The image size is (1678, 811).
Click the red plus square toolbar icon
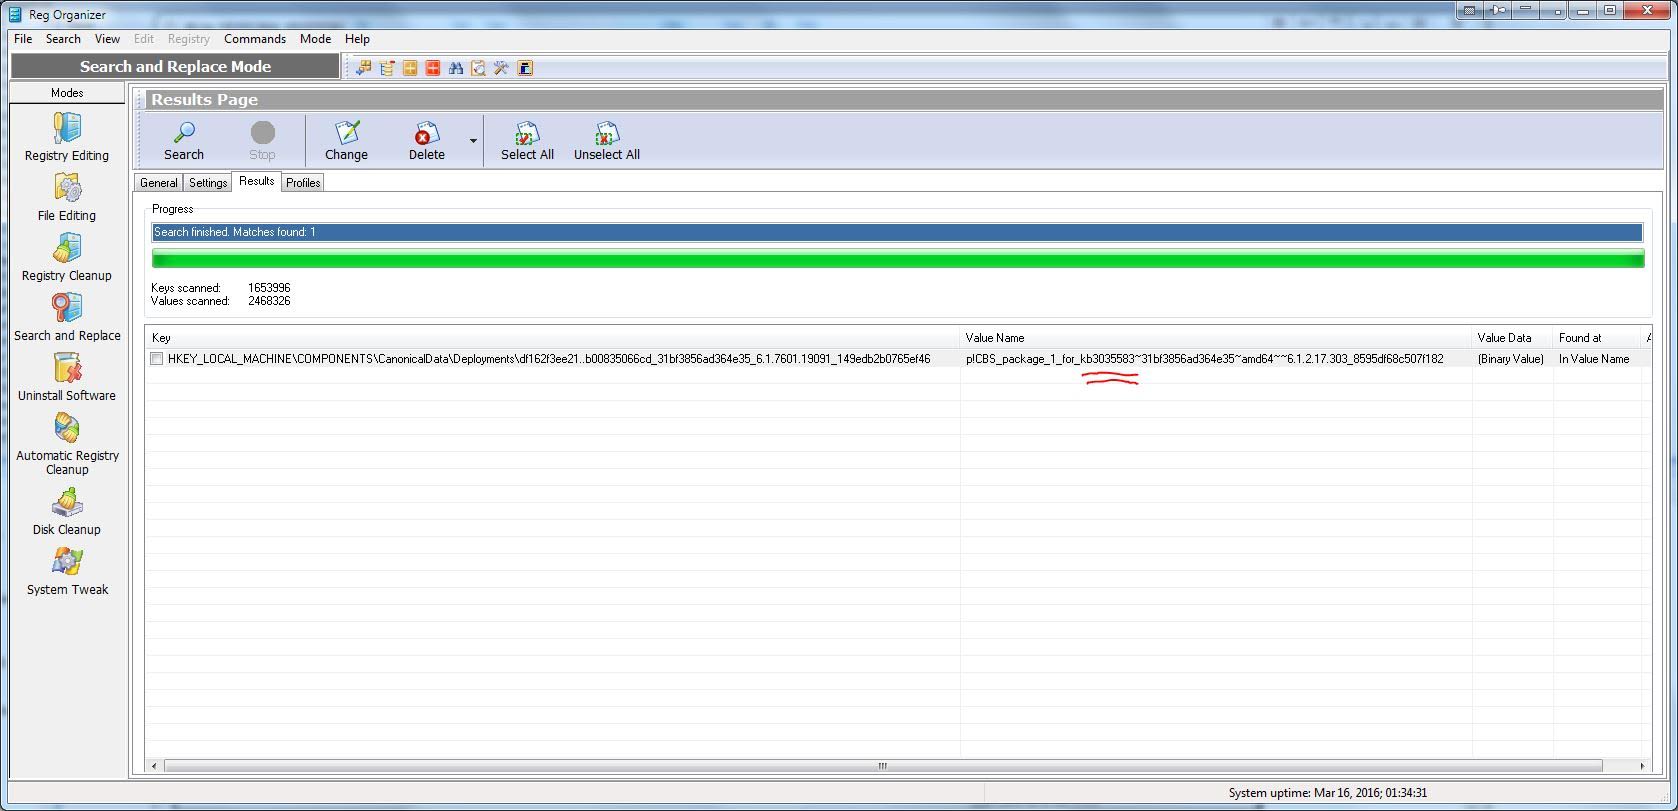pyautogui.click(x=433, y=68)
